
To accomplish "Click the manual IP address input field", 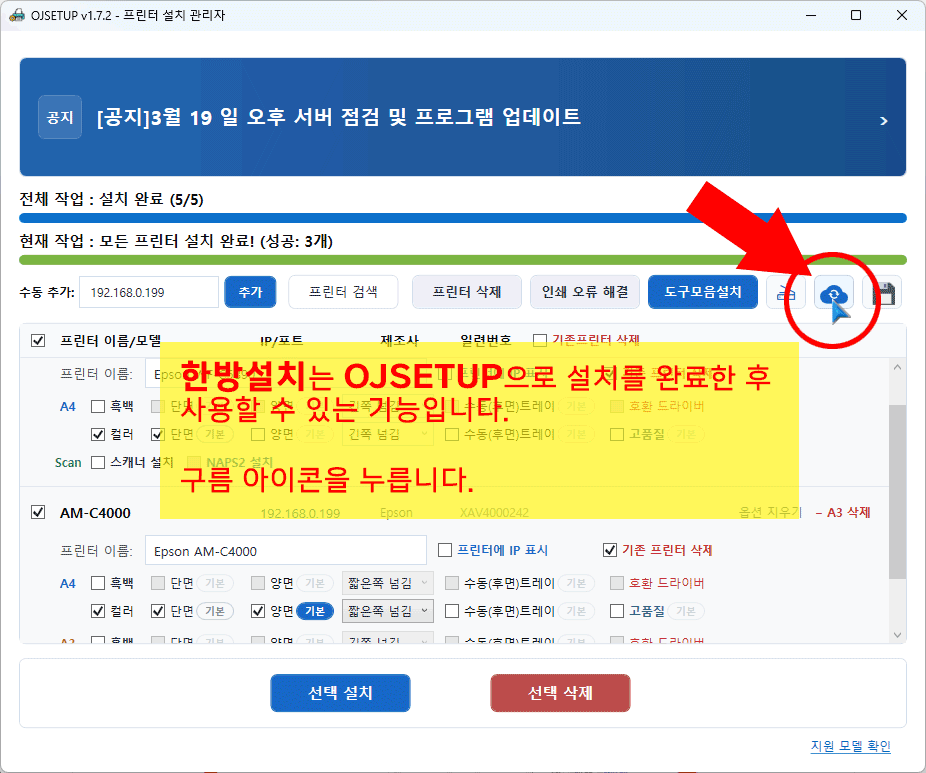I will point(148,292).
